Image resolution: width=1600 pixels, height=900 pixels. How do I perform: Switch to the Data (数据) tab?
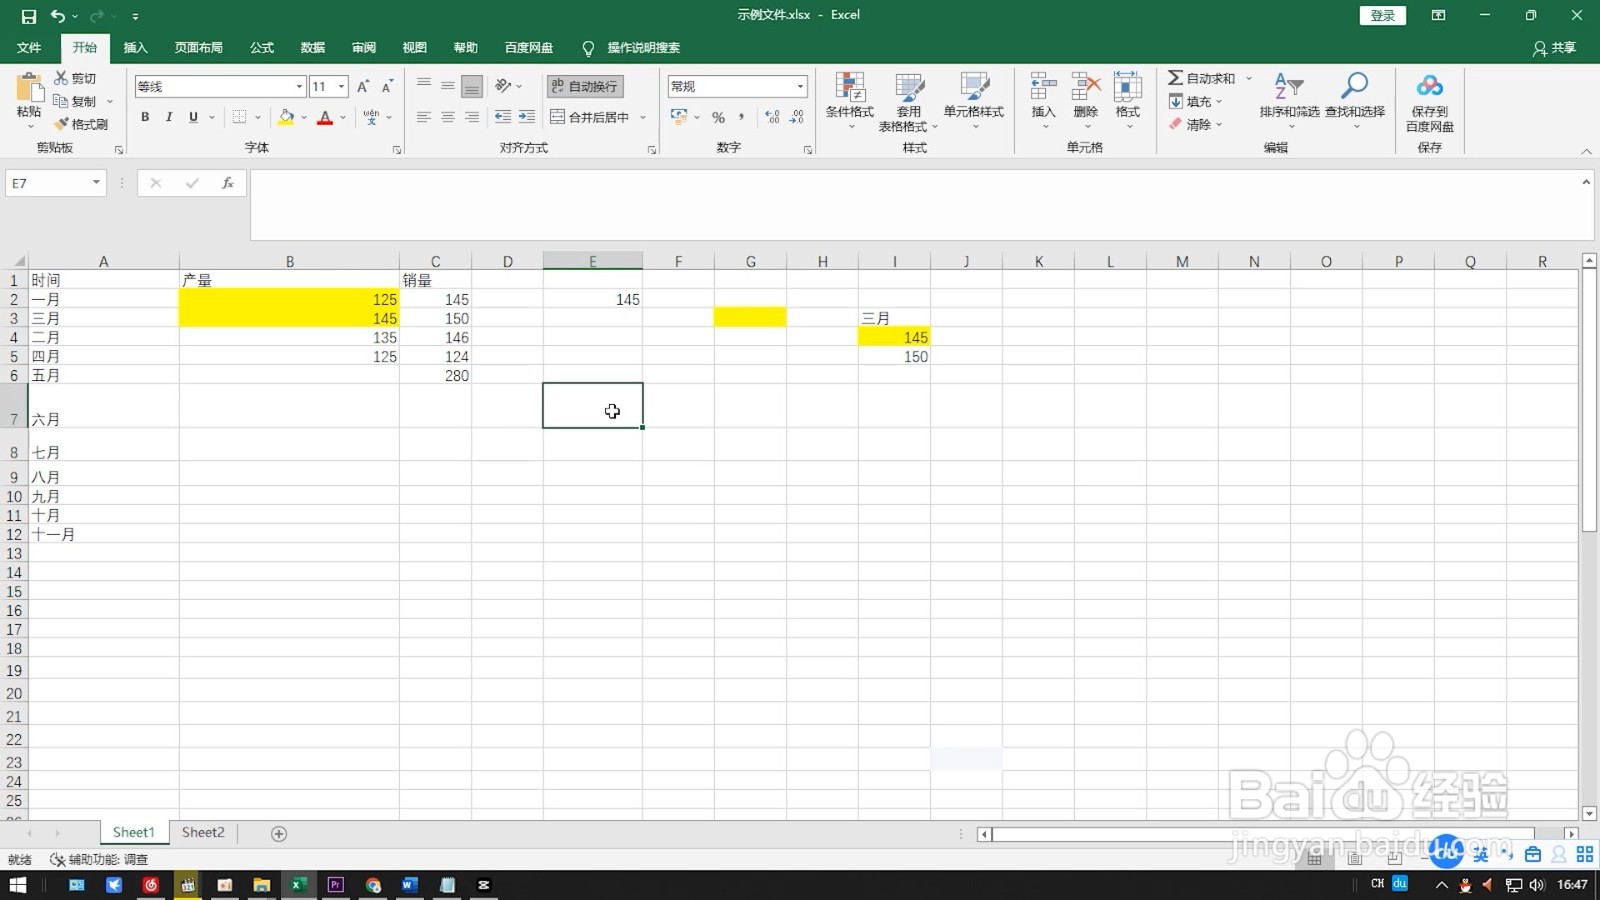tap(313, 48)
